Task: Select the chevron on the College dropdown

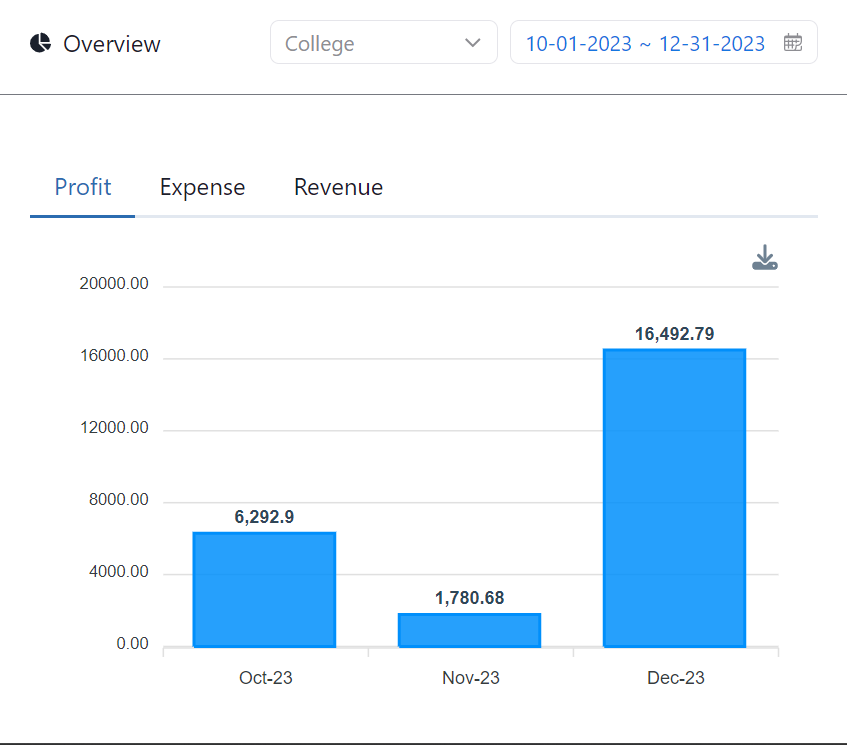Action: 472,42
